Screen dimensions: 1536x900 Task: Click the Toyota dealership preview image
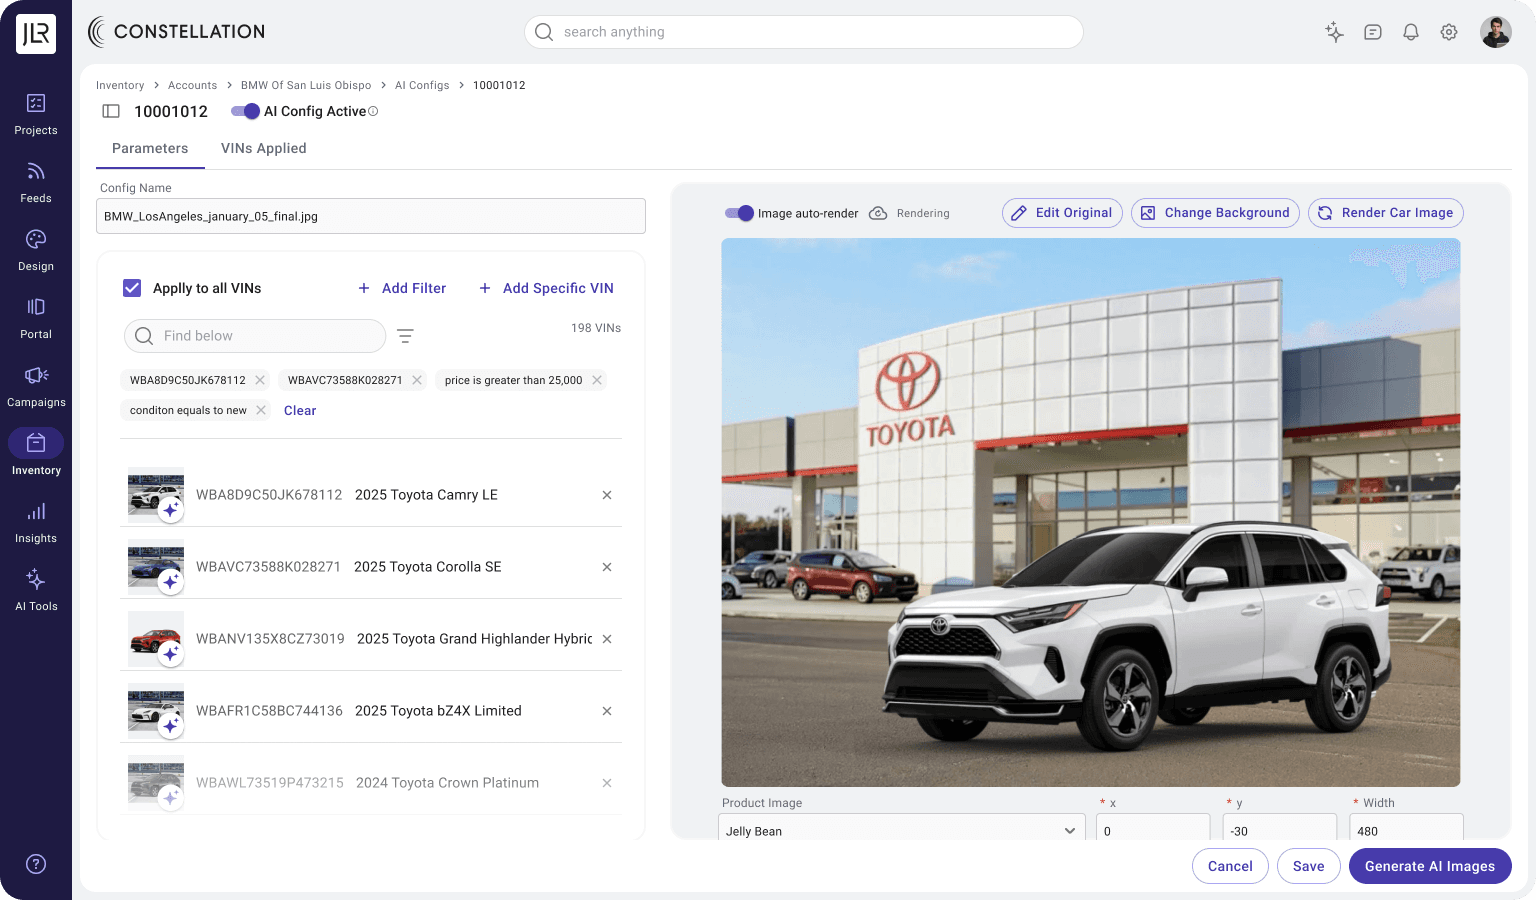pyautogui.click(x=1091, y=512)
